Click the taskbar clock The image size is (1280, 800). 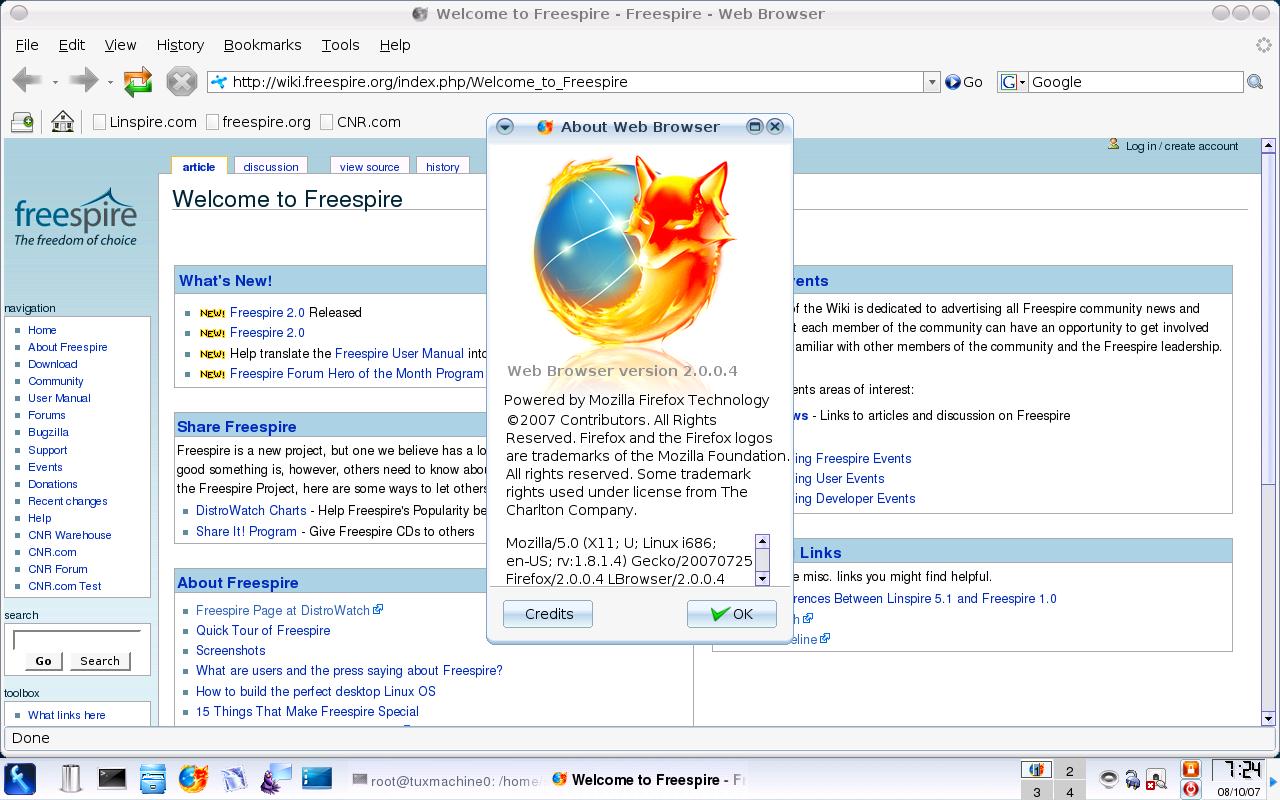(x=1238, y=778)
